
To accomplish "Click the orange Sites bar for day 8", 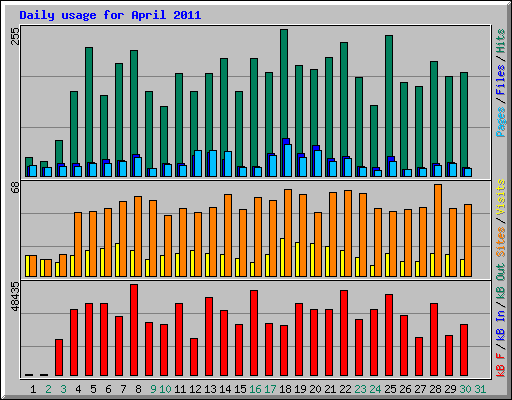I will point(138,236).
